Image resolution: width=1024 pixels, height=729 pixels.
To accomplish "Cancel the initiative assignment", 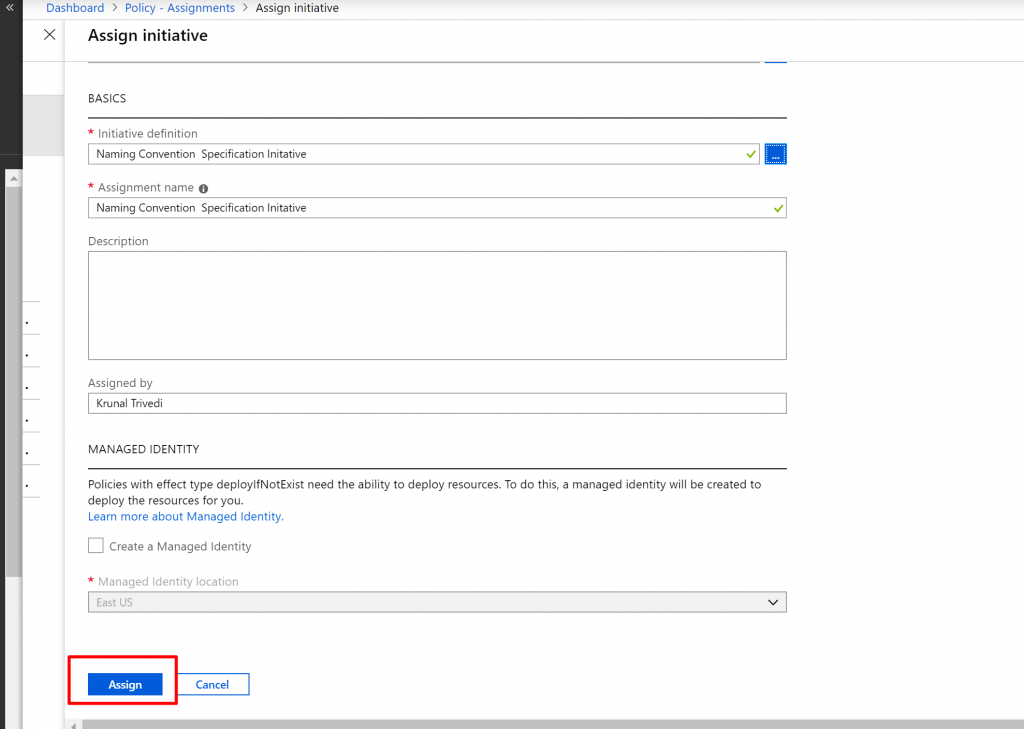I will [x=212, y=684].
